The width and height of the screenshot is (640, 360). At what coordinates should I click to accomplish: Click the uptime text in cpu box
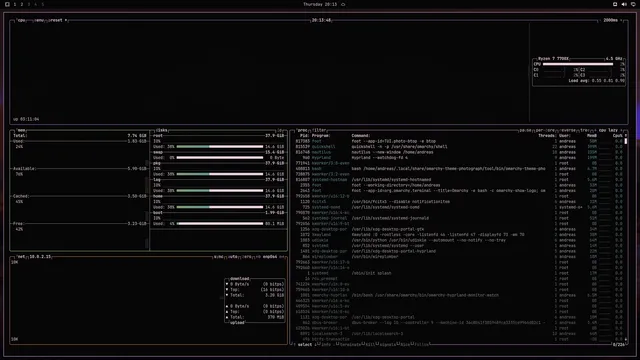26,119
